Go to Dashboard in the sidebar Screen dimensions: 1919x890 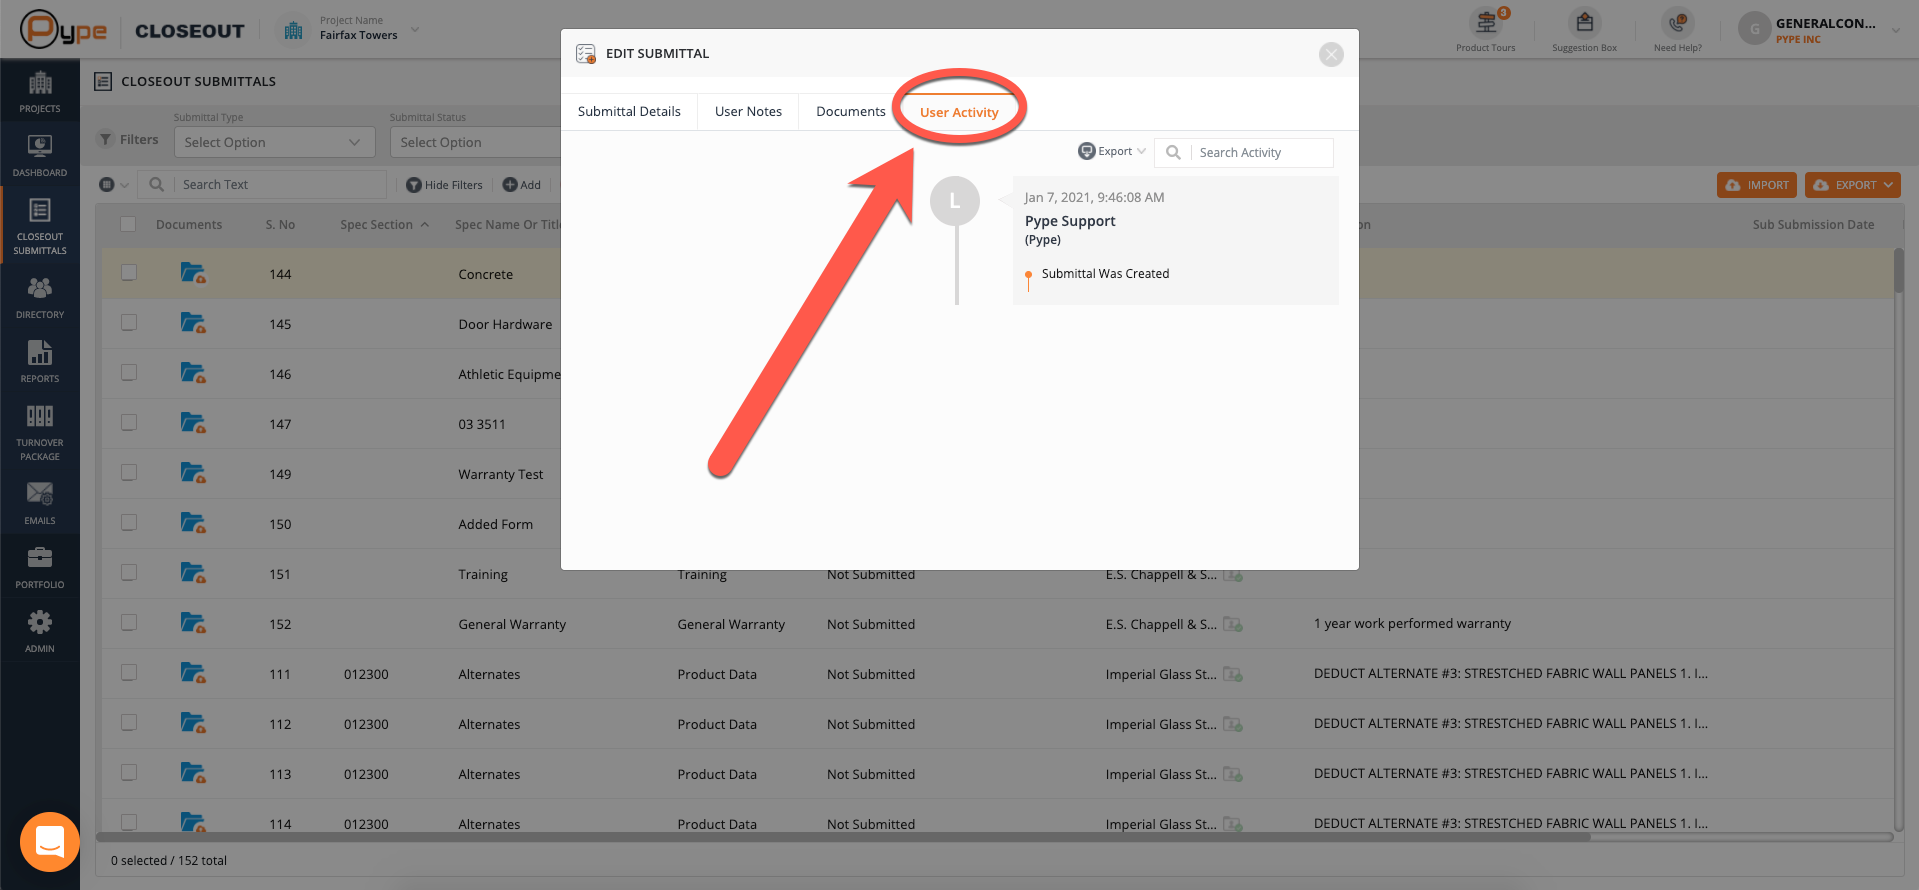click(x=40, y=156)
